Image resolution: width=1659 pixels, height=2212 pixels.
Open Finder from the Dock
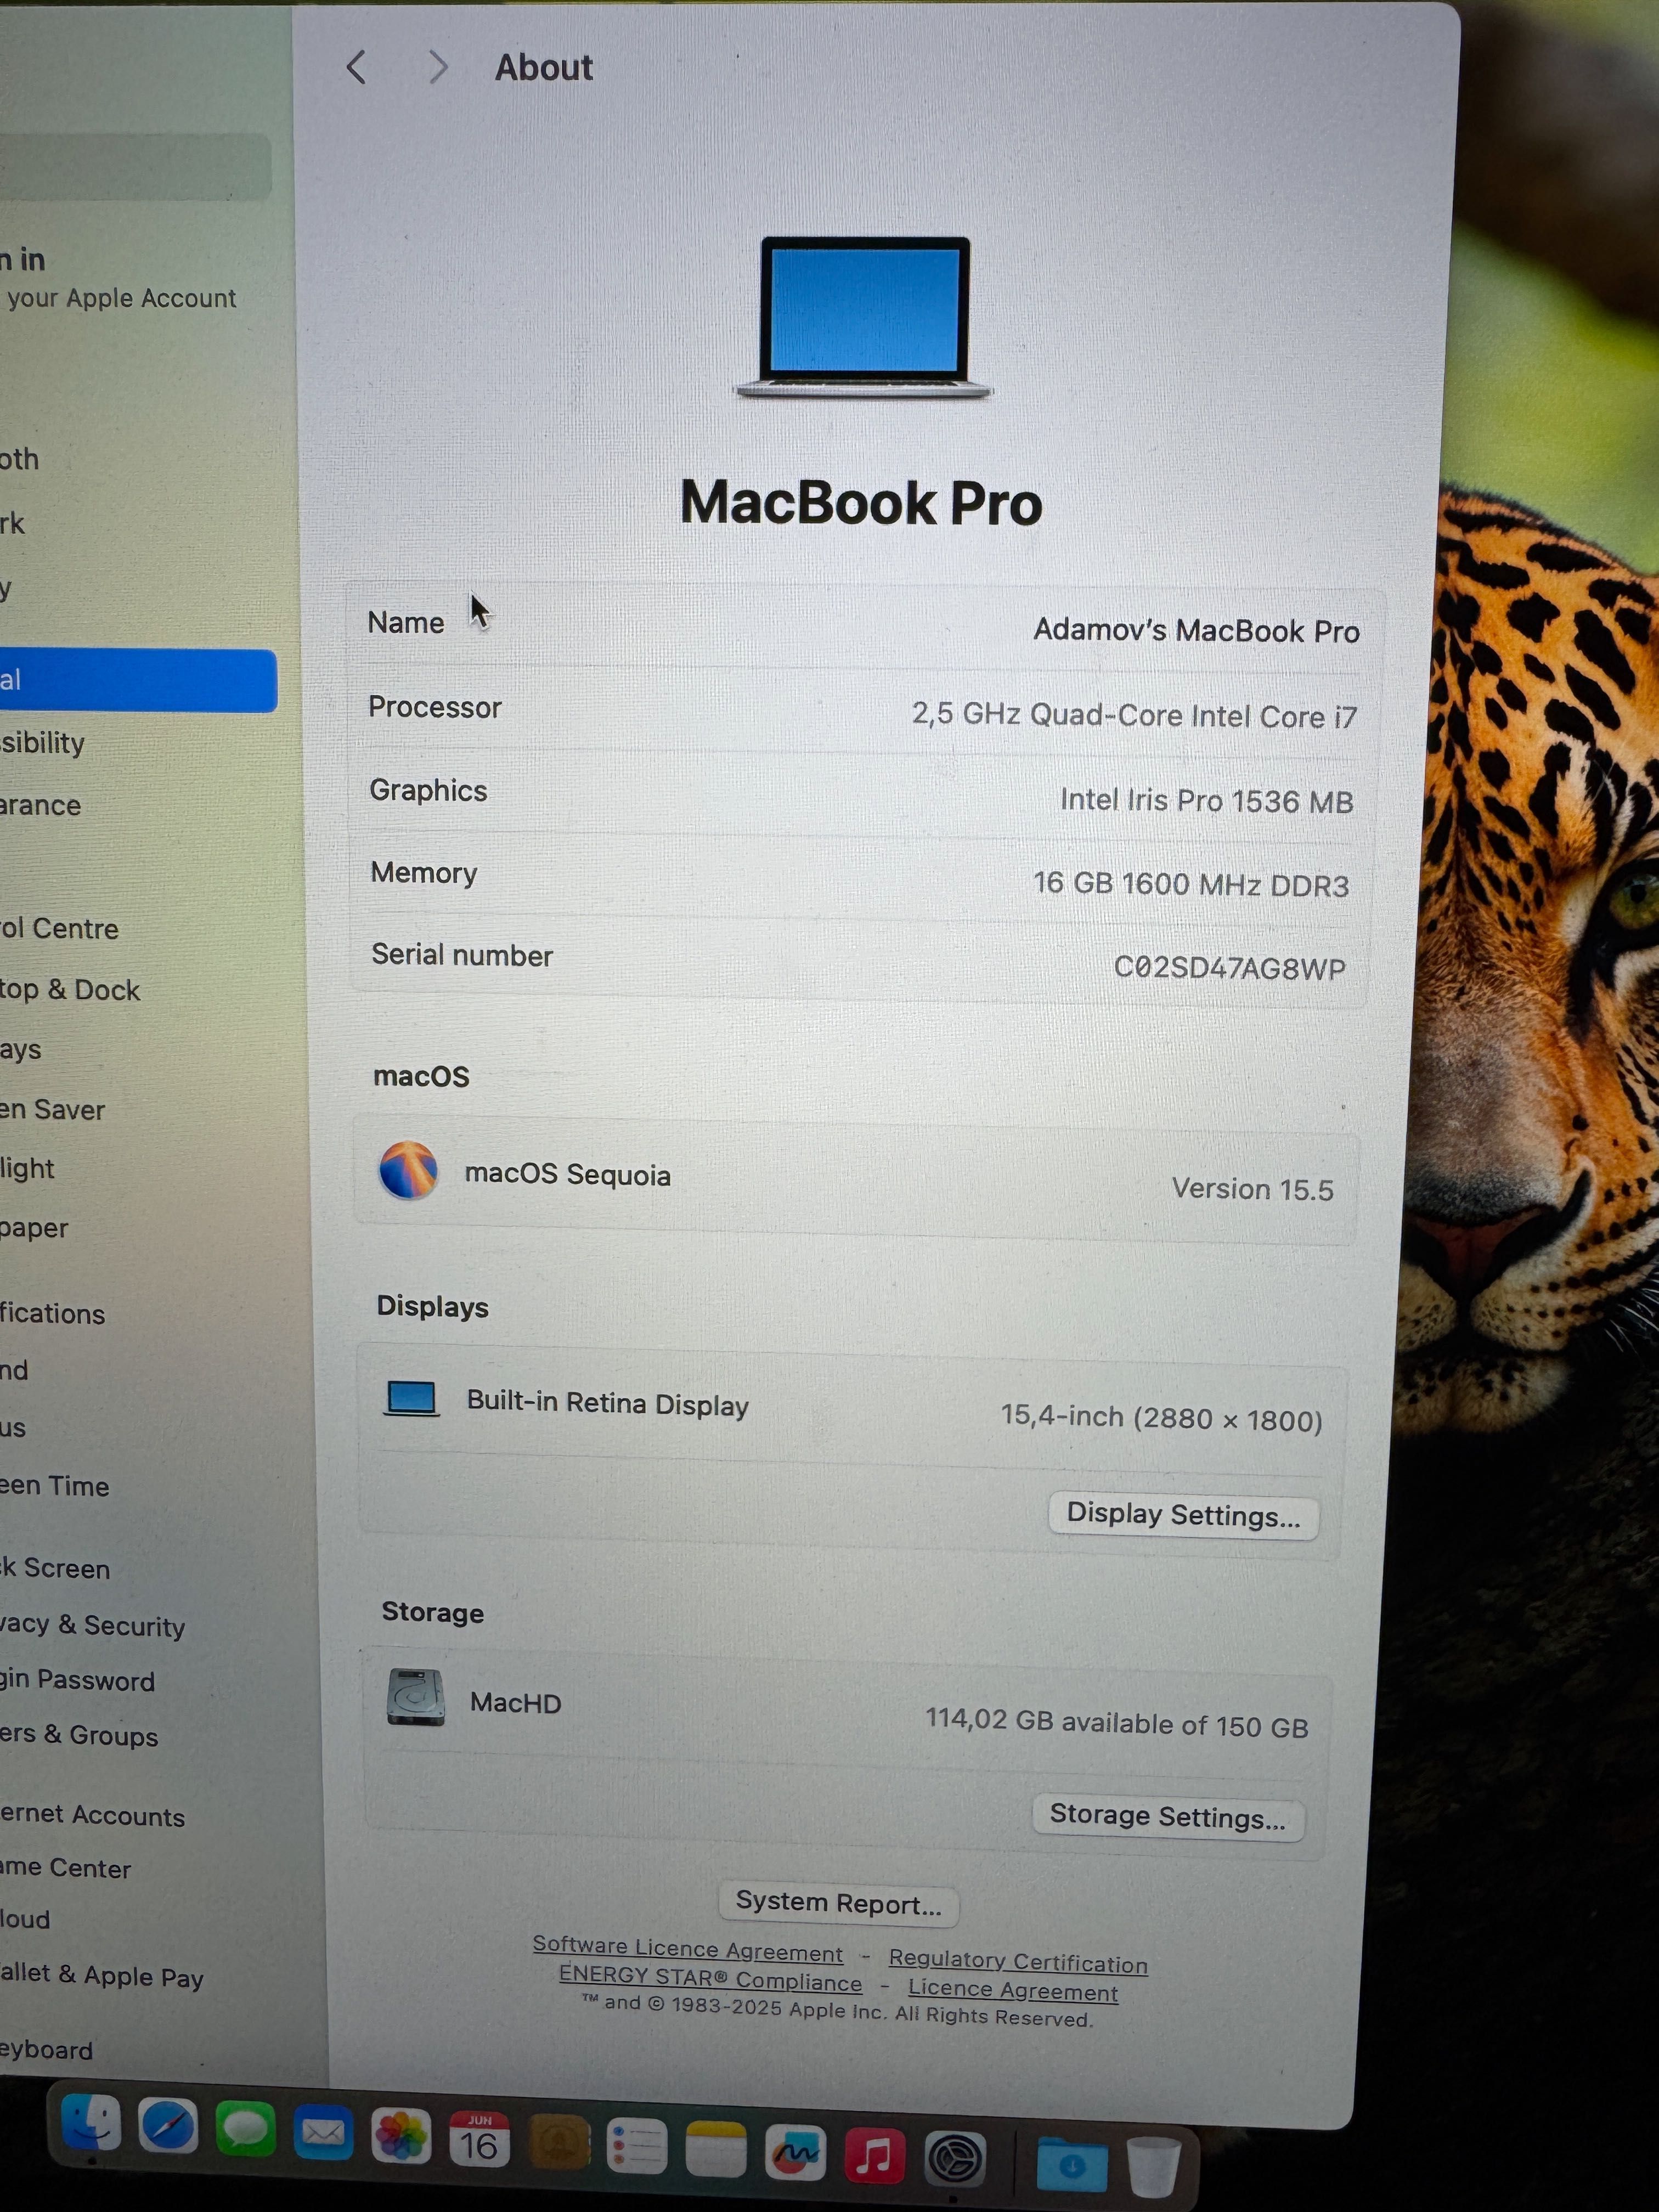90,2123
